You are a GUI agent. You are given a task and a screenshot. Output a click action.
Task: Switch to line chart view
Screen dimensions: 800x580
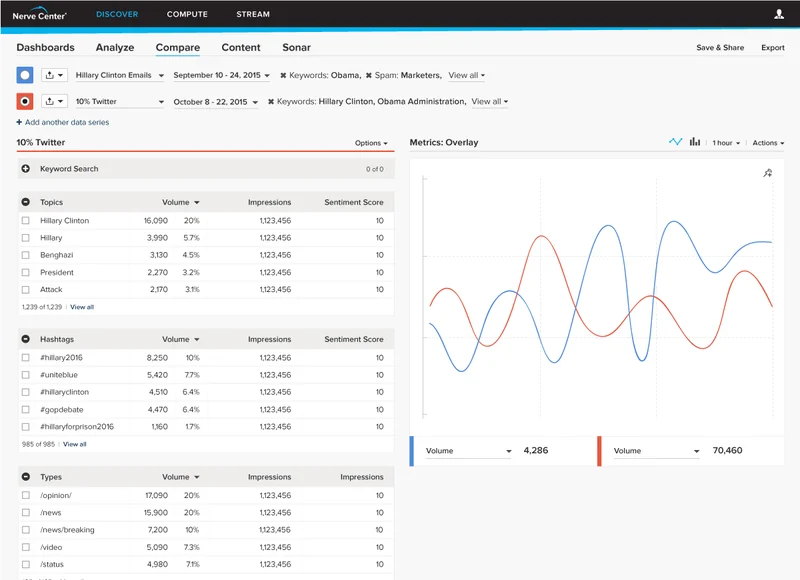pyautogui.click(x=676, y=142)
